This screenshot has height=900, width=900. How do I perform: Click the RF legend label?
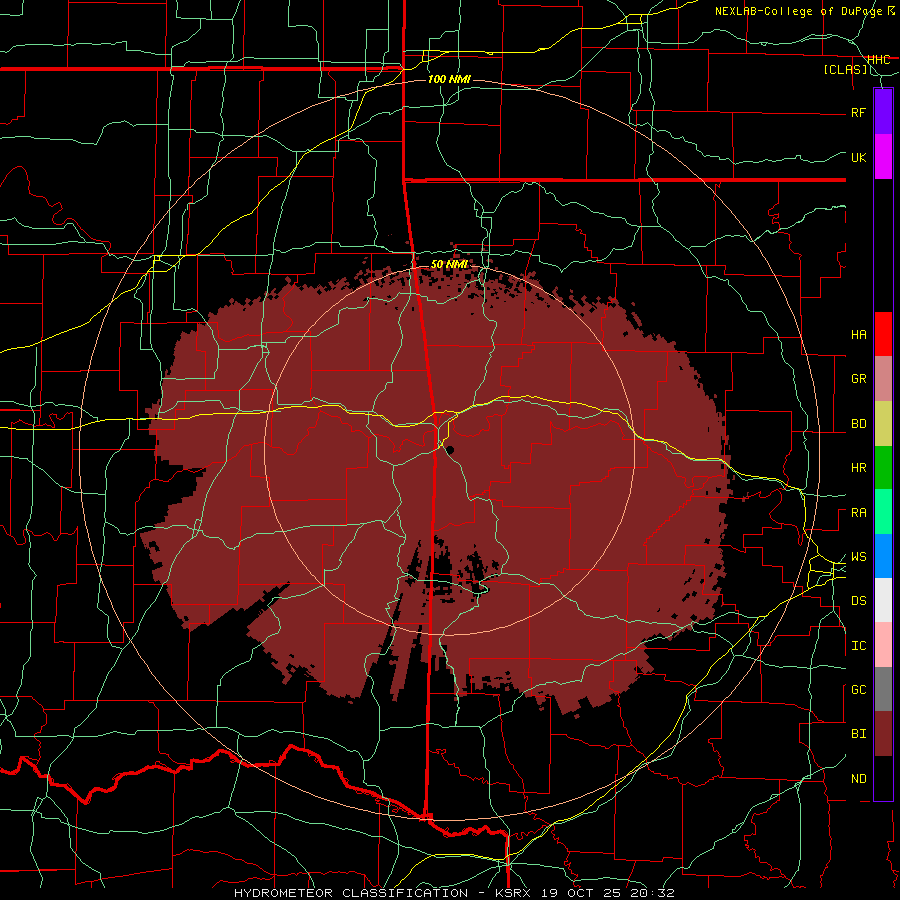(858, 112)
